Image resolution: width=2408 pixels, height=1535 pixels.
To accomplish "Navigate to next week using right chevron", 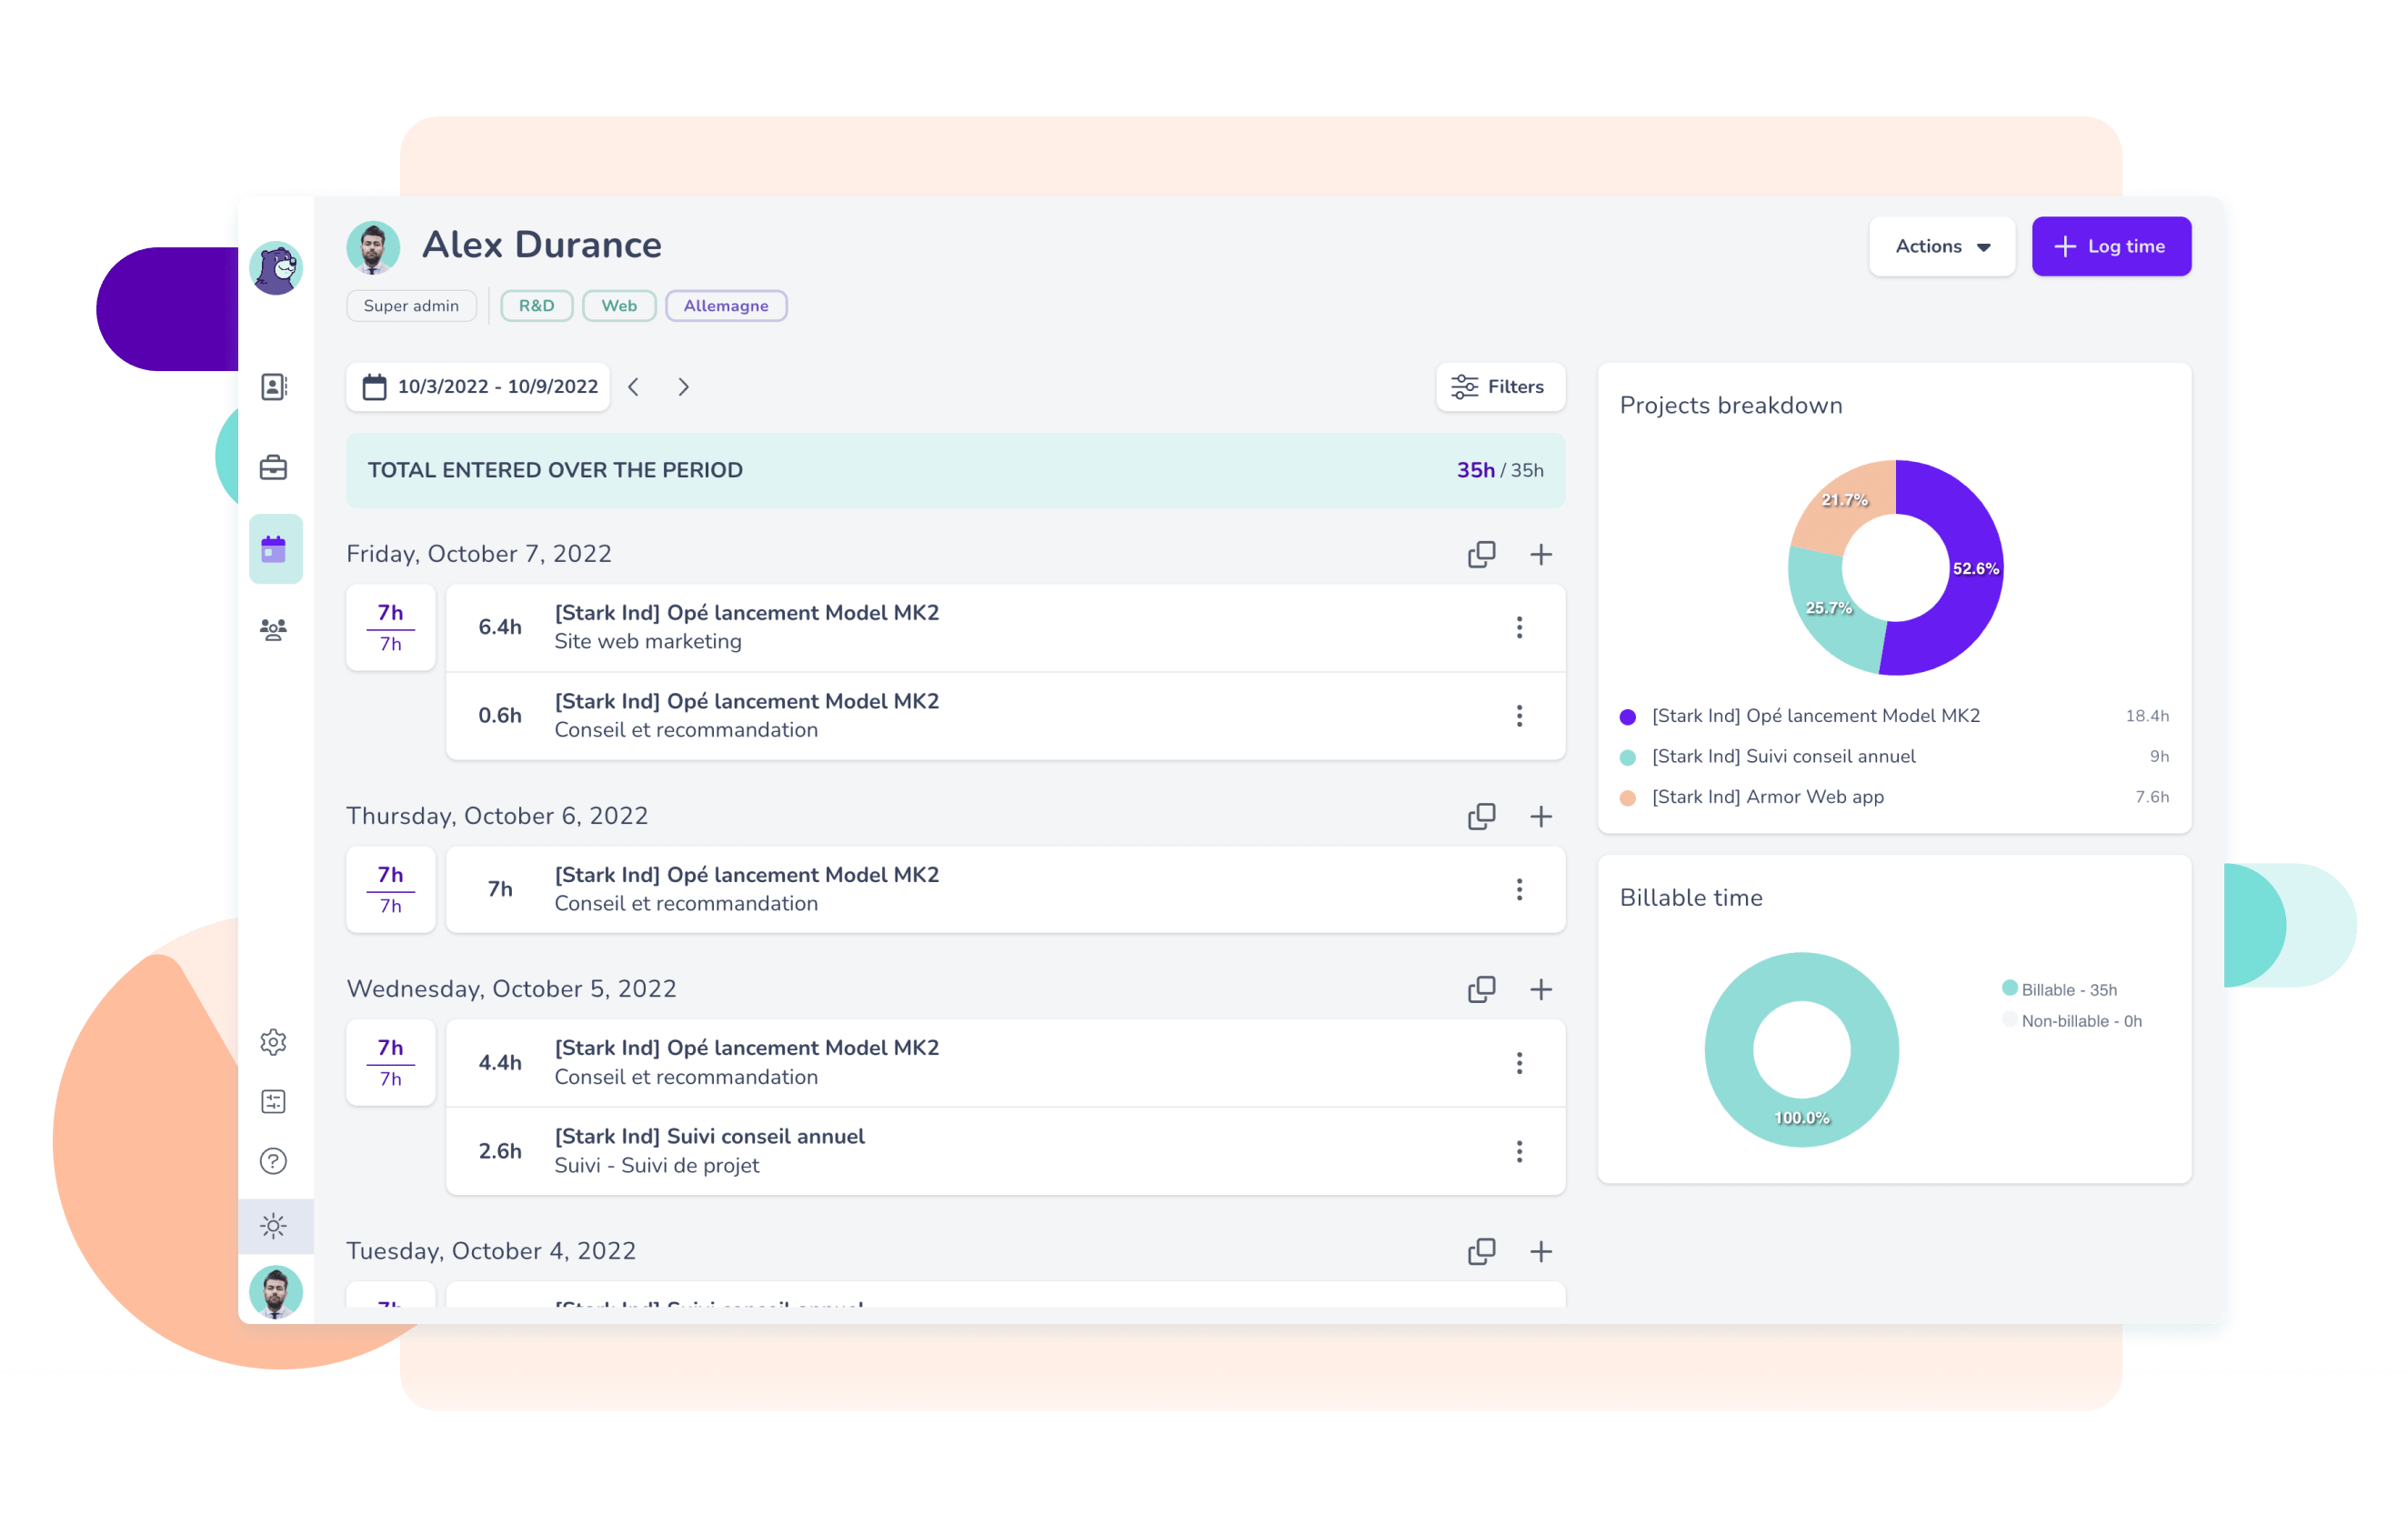I will point(683,386).
